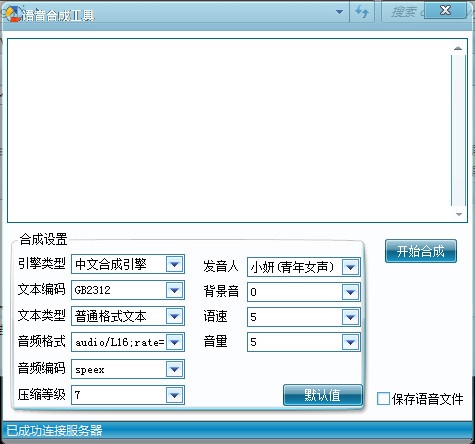Click the background window search box

tap(403, 12)
